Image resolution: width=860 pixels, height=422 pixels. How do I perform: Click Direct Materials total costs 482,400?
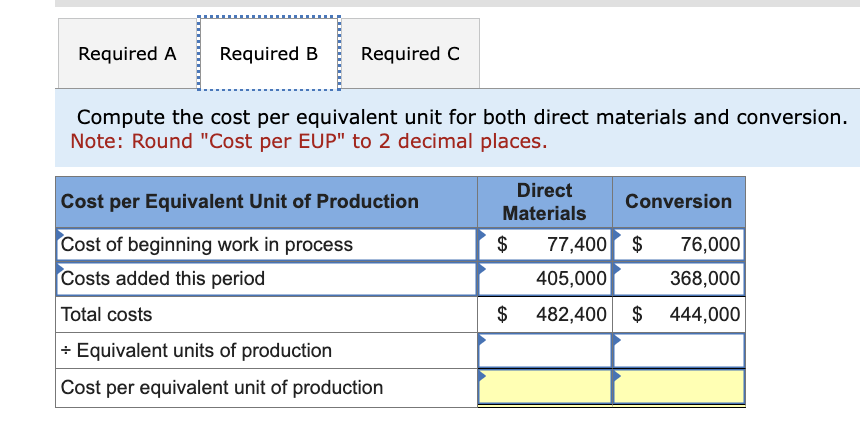click(x=545, y=314)
